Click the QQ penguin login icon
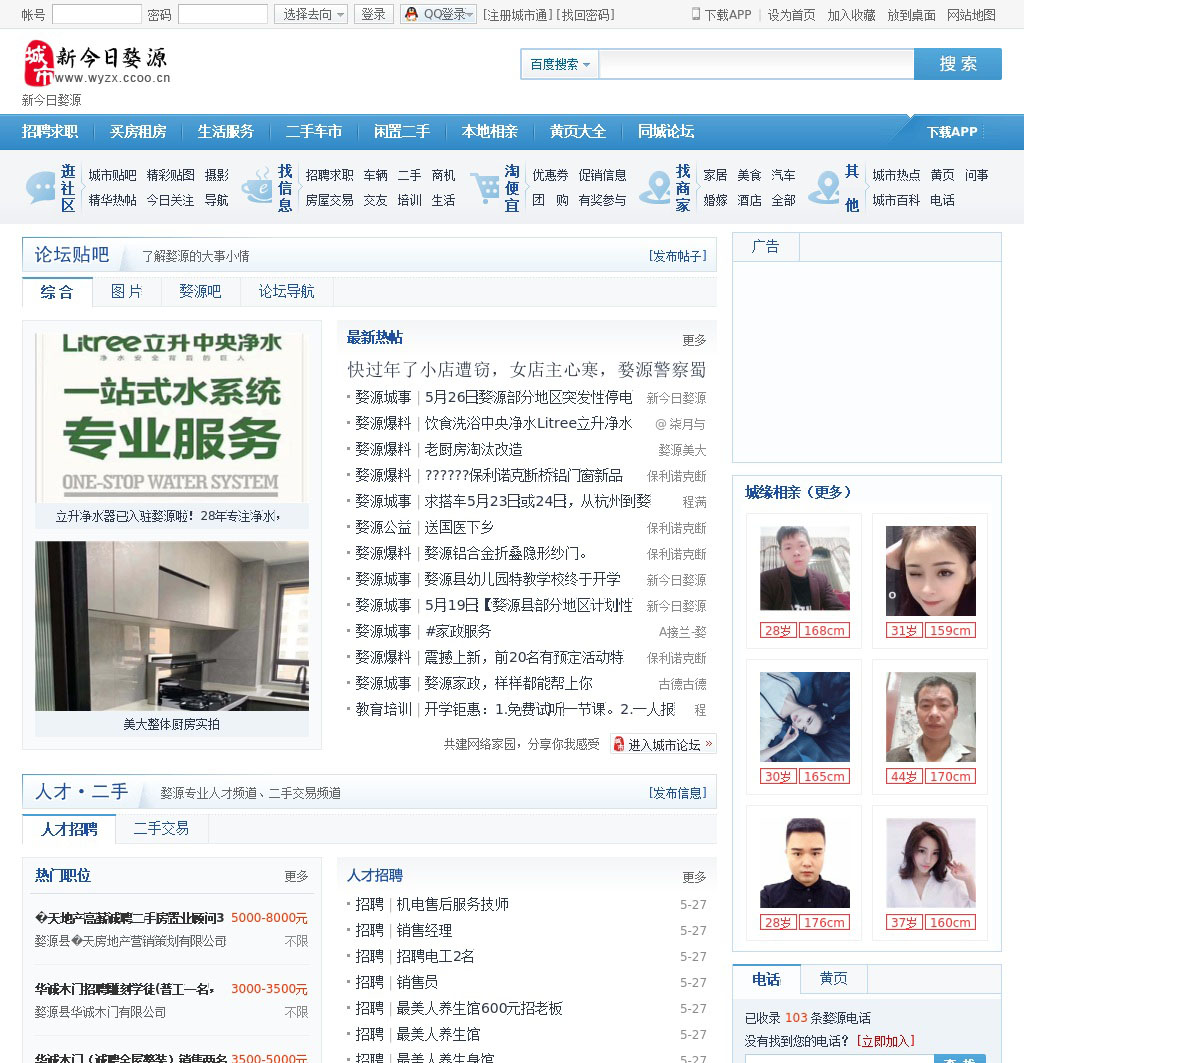The height and width of the screenshot is (1063, 1200). 411,14
